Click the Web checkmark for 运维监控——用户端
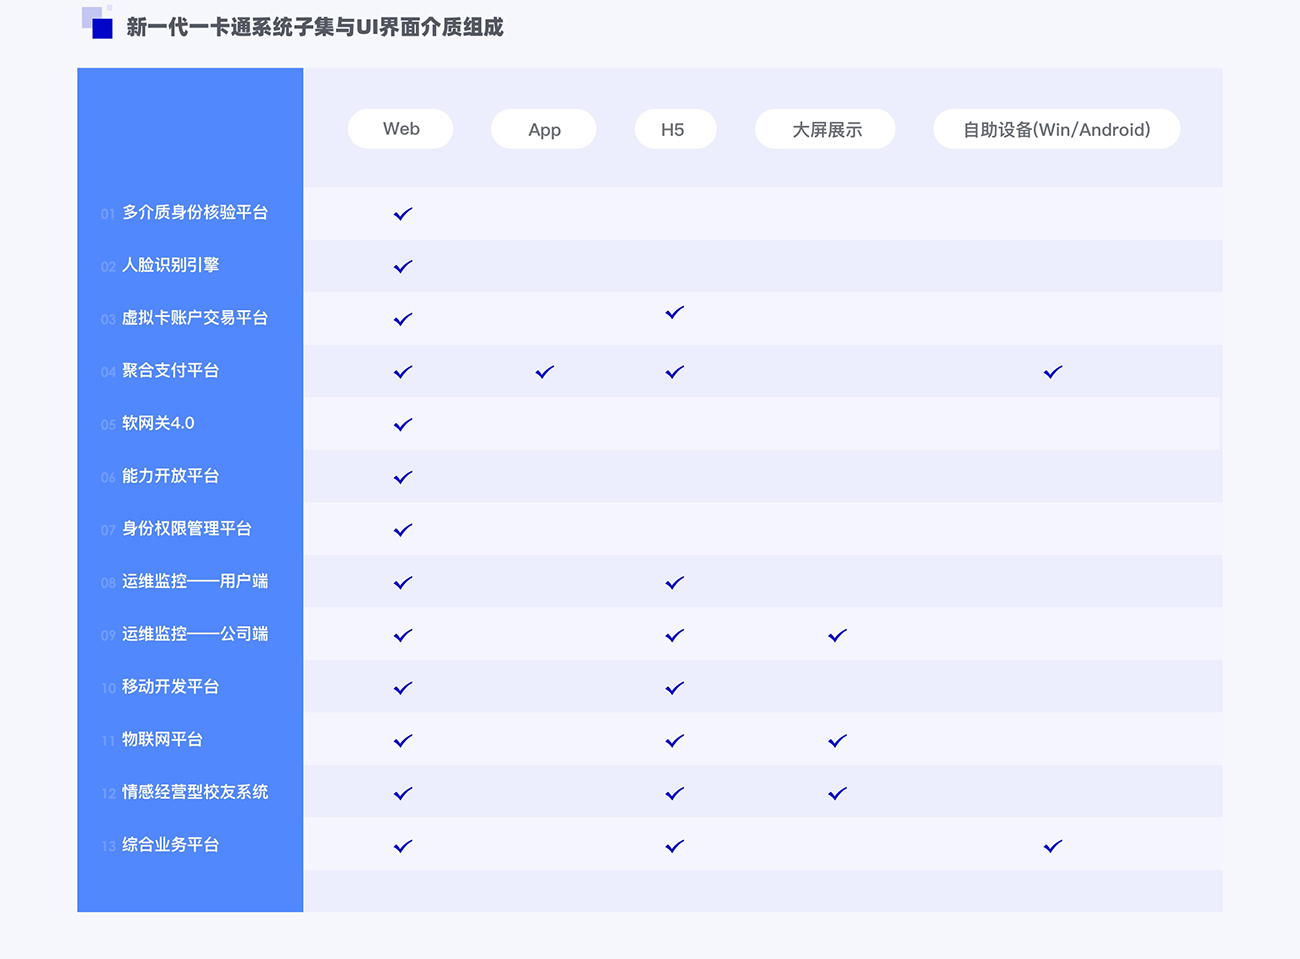 403,582
